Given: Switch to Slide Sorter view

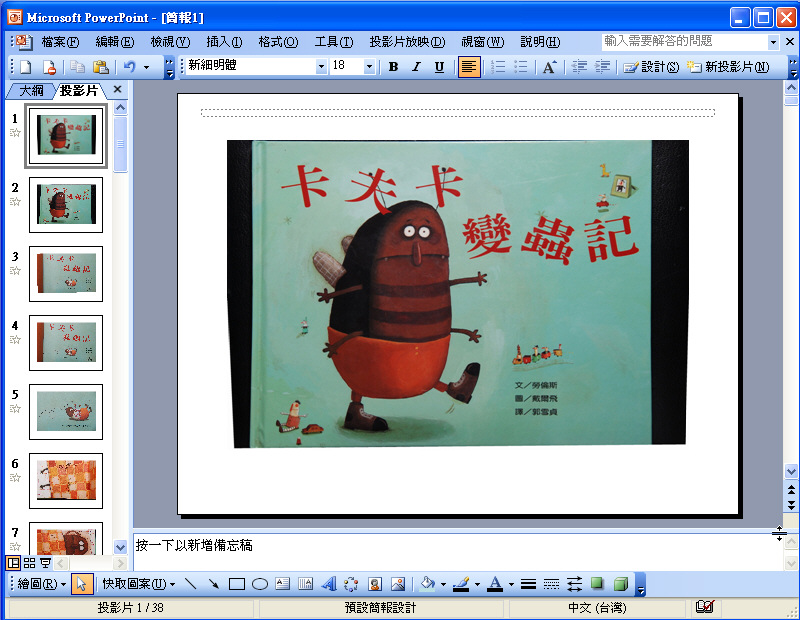Looking at the screenshot, I should click(30, 563).
